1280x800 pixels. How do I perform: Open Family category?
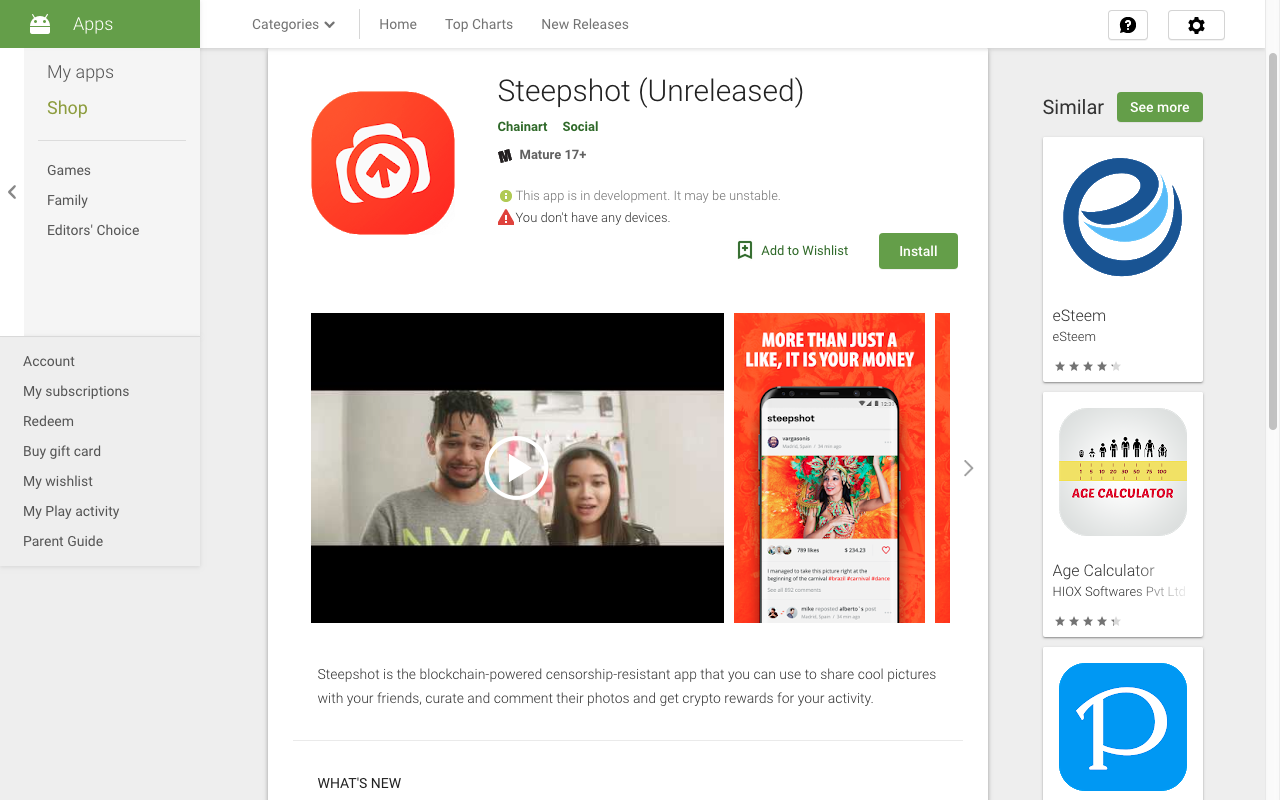click(67, 200)
